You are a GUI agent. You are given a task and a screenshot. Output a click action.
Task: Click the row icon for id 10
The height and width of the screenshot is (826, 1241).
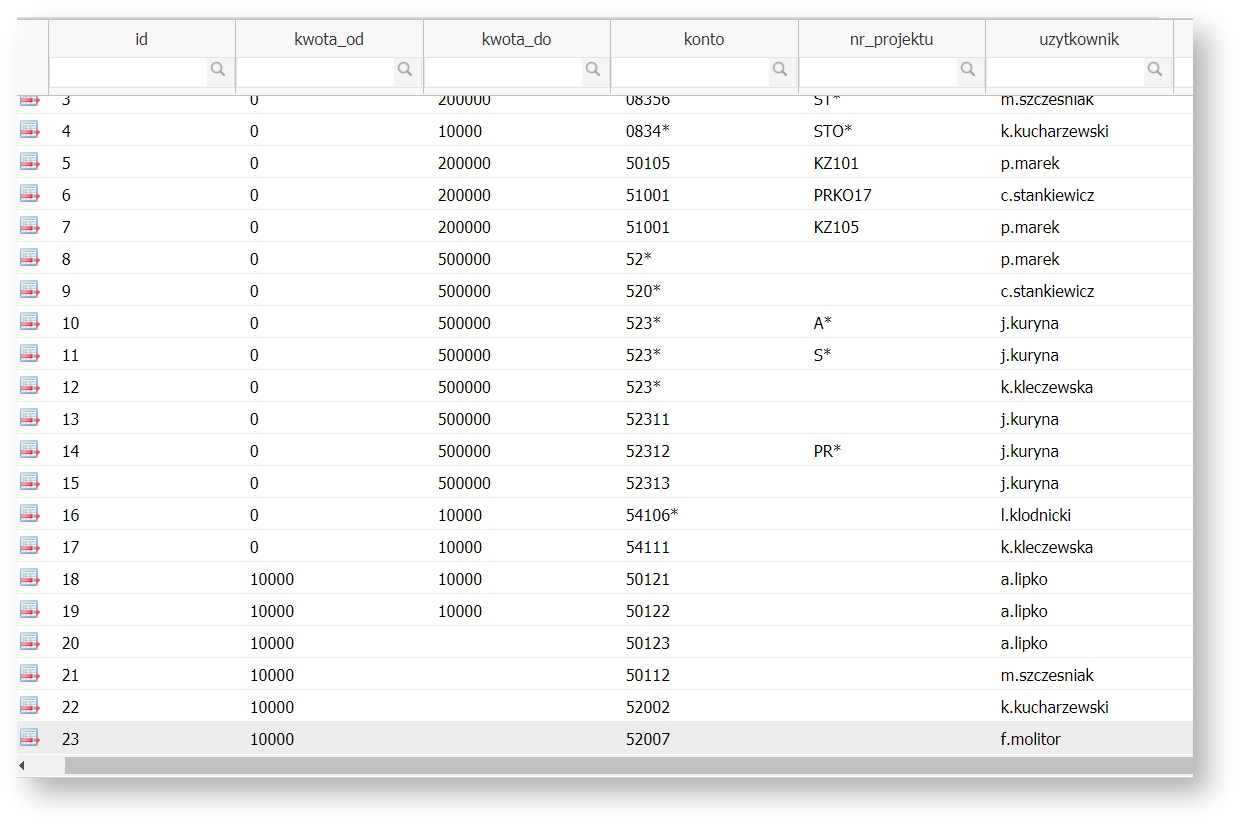[30, 322]
